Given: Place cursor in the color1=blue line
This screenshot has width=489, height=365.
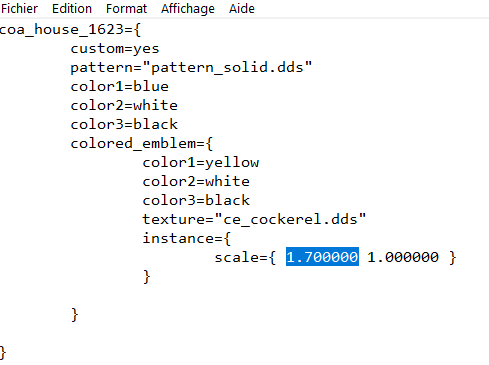Looking at the screenshot, I should (x=119, y=87).
